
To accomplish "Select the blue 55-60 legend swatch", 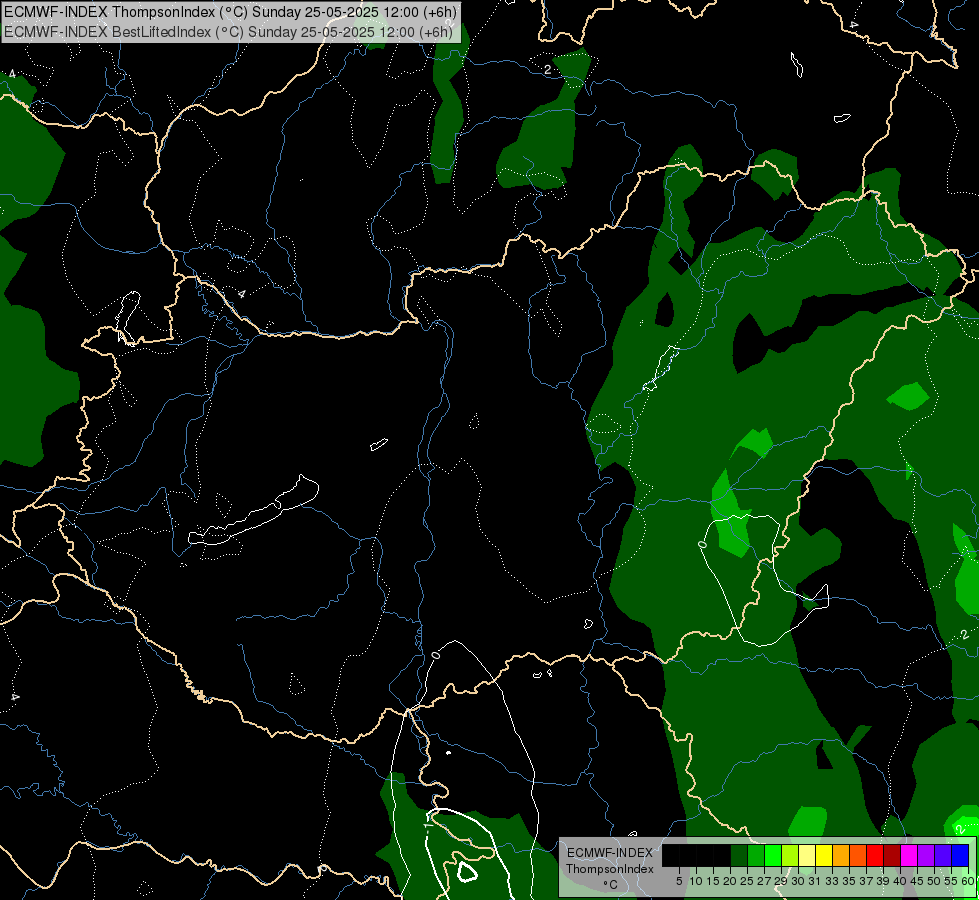I will click(960, 855).
